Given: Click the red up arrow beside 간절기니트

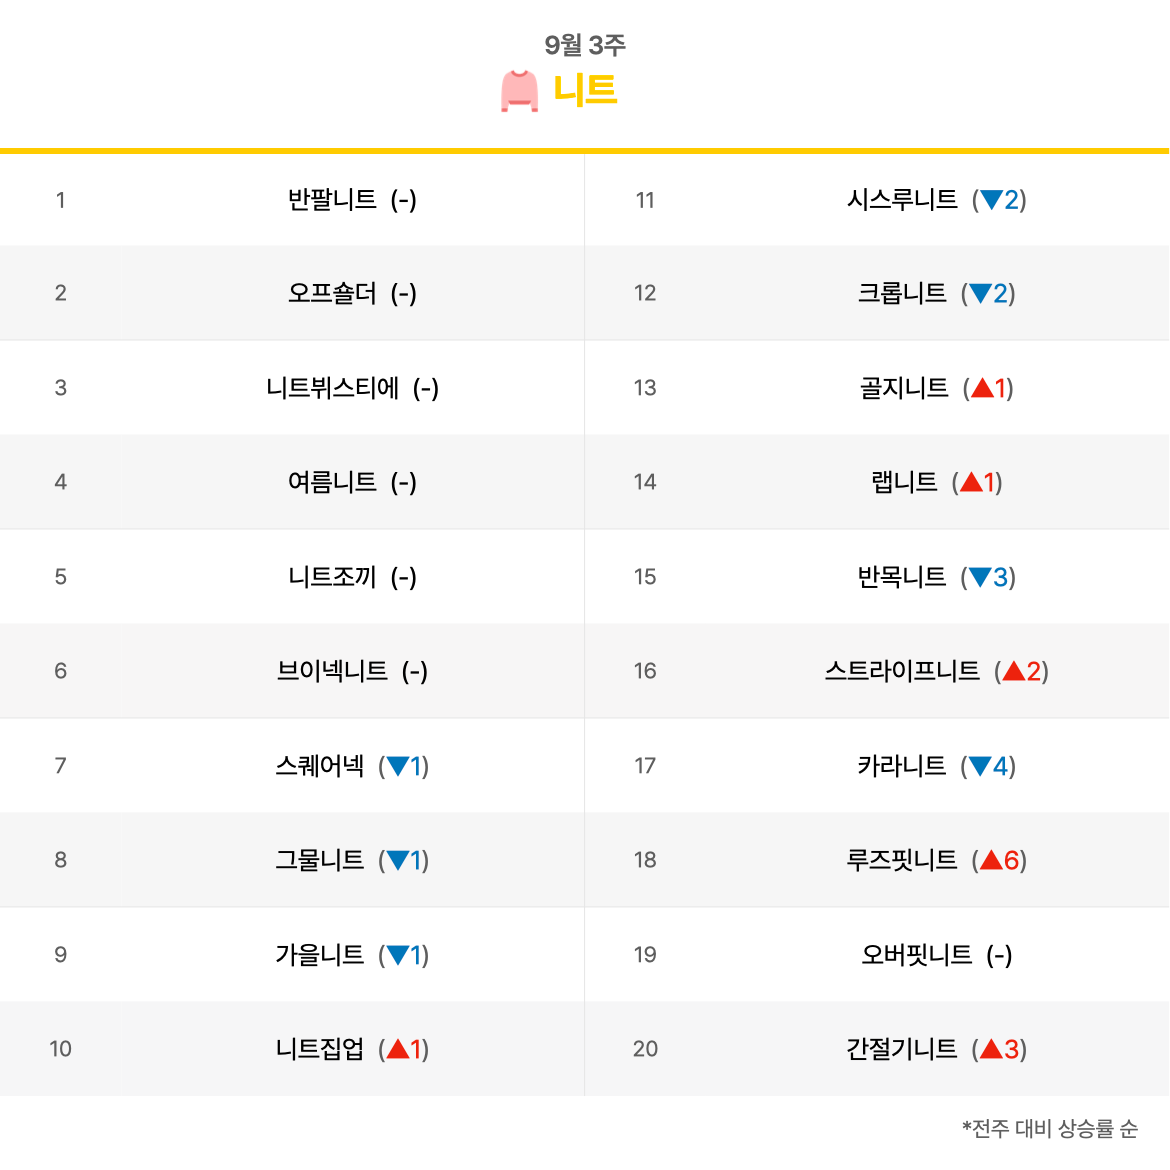Looking at the screenshot, I should coord(991,1048).
